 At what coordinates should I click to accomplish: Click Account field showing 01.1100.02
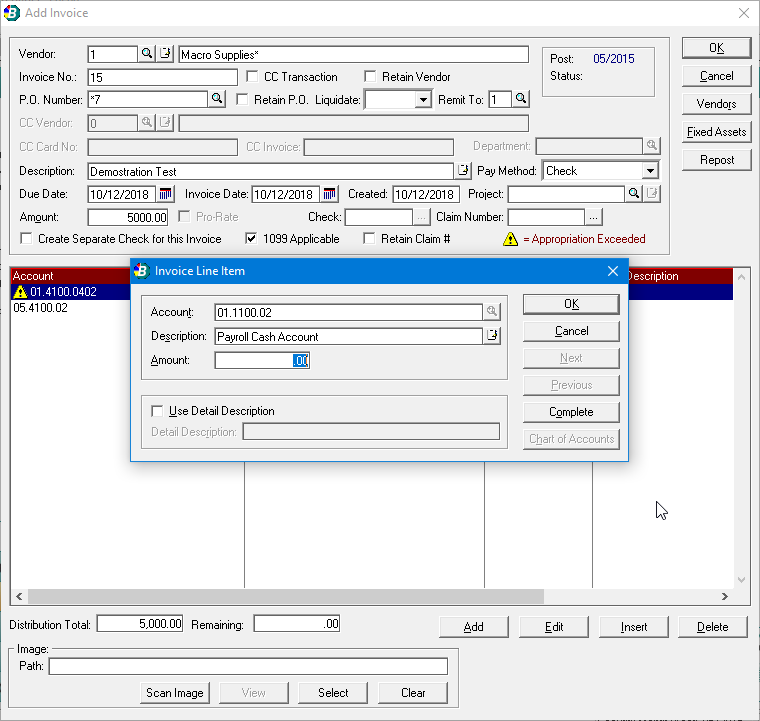tap(348, 313)
